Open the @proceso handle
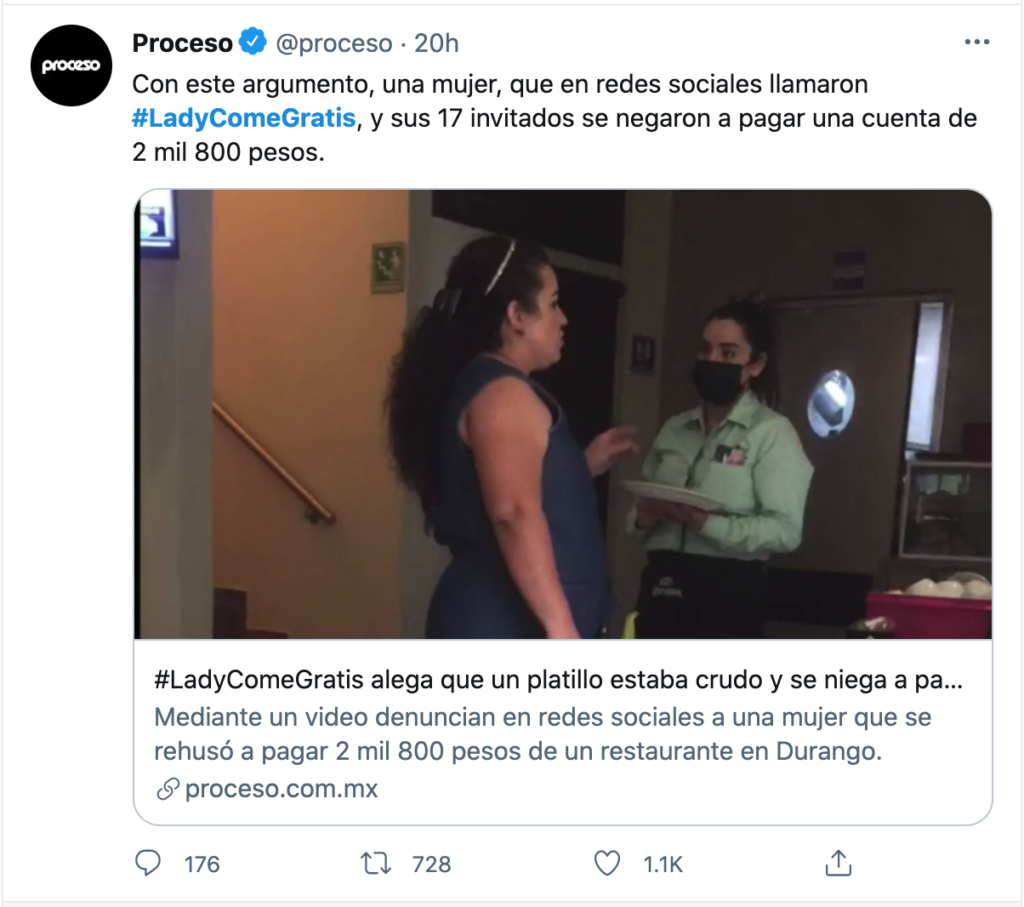The width and height of the screenshot is (1024, 907). pos(334,43)
